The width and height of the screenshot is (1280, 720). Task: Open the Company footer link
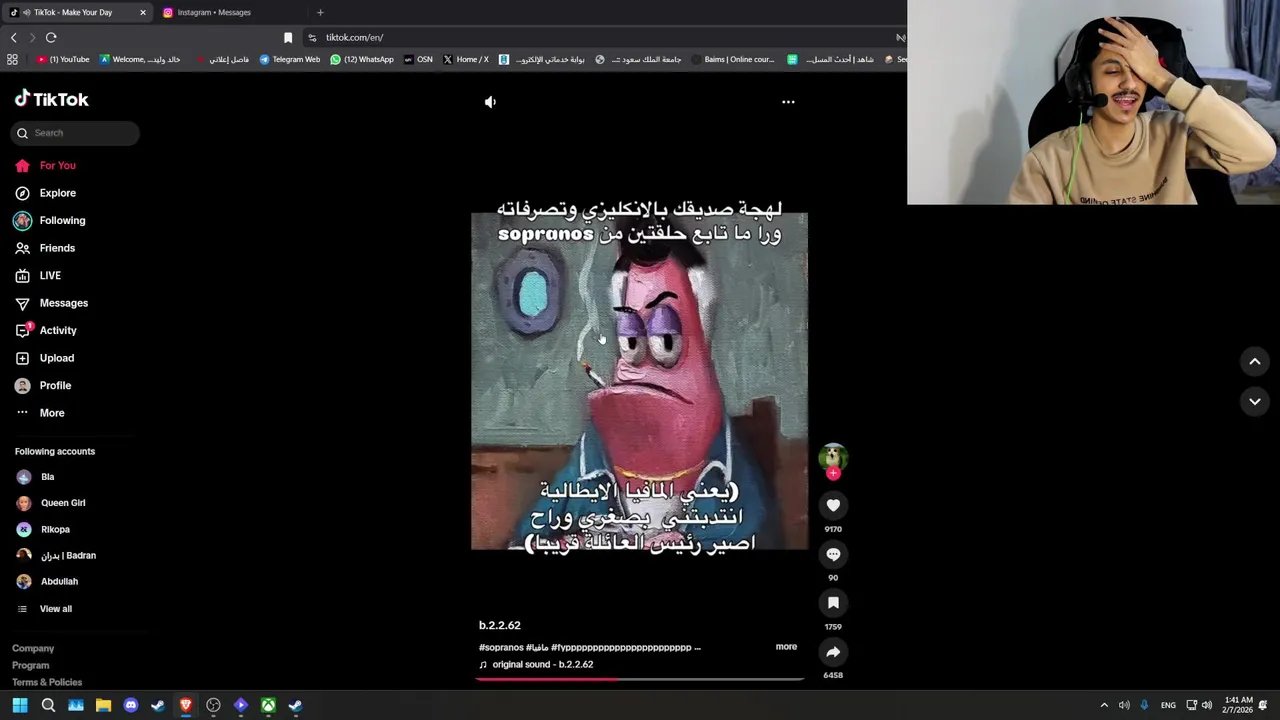point(33,649)
